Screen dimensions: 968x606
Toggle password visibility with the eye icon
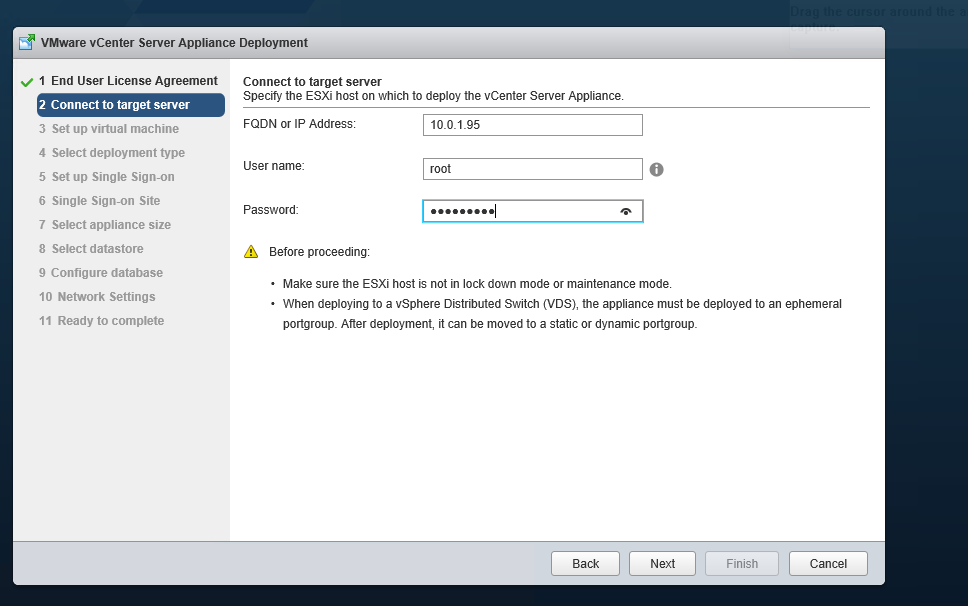tap(625, 212)
